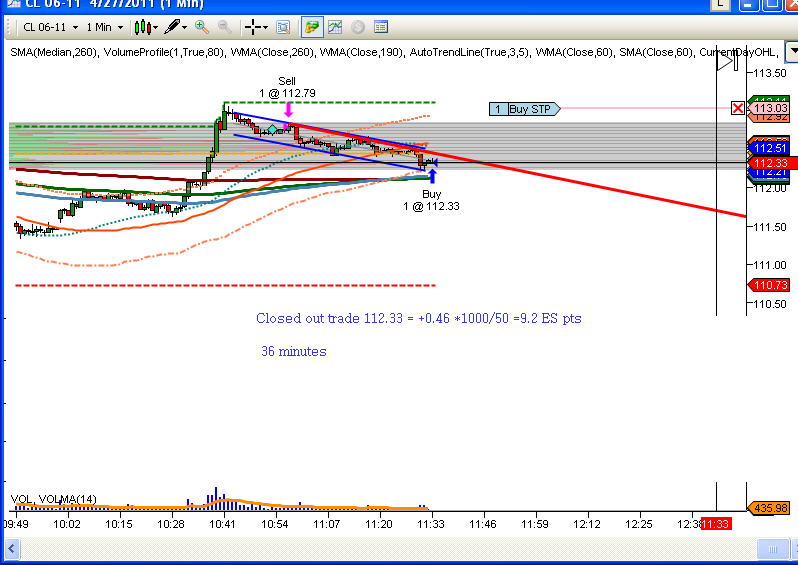This screenshot has height=565, width=798.
Task: Click the SMA(Median,260) indicator label
Action: point(53,52)
